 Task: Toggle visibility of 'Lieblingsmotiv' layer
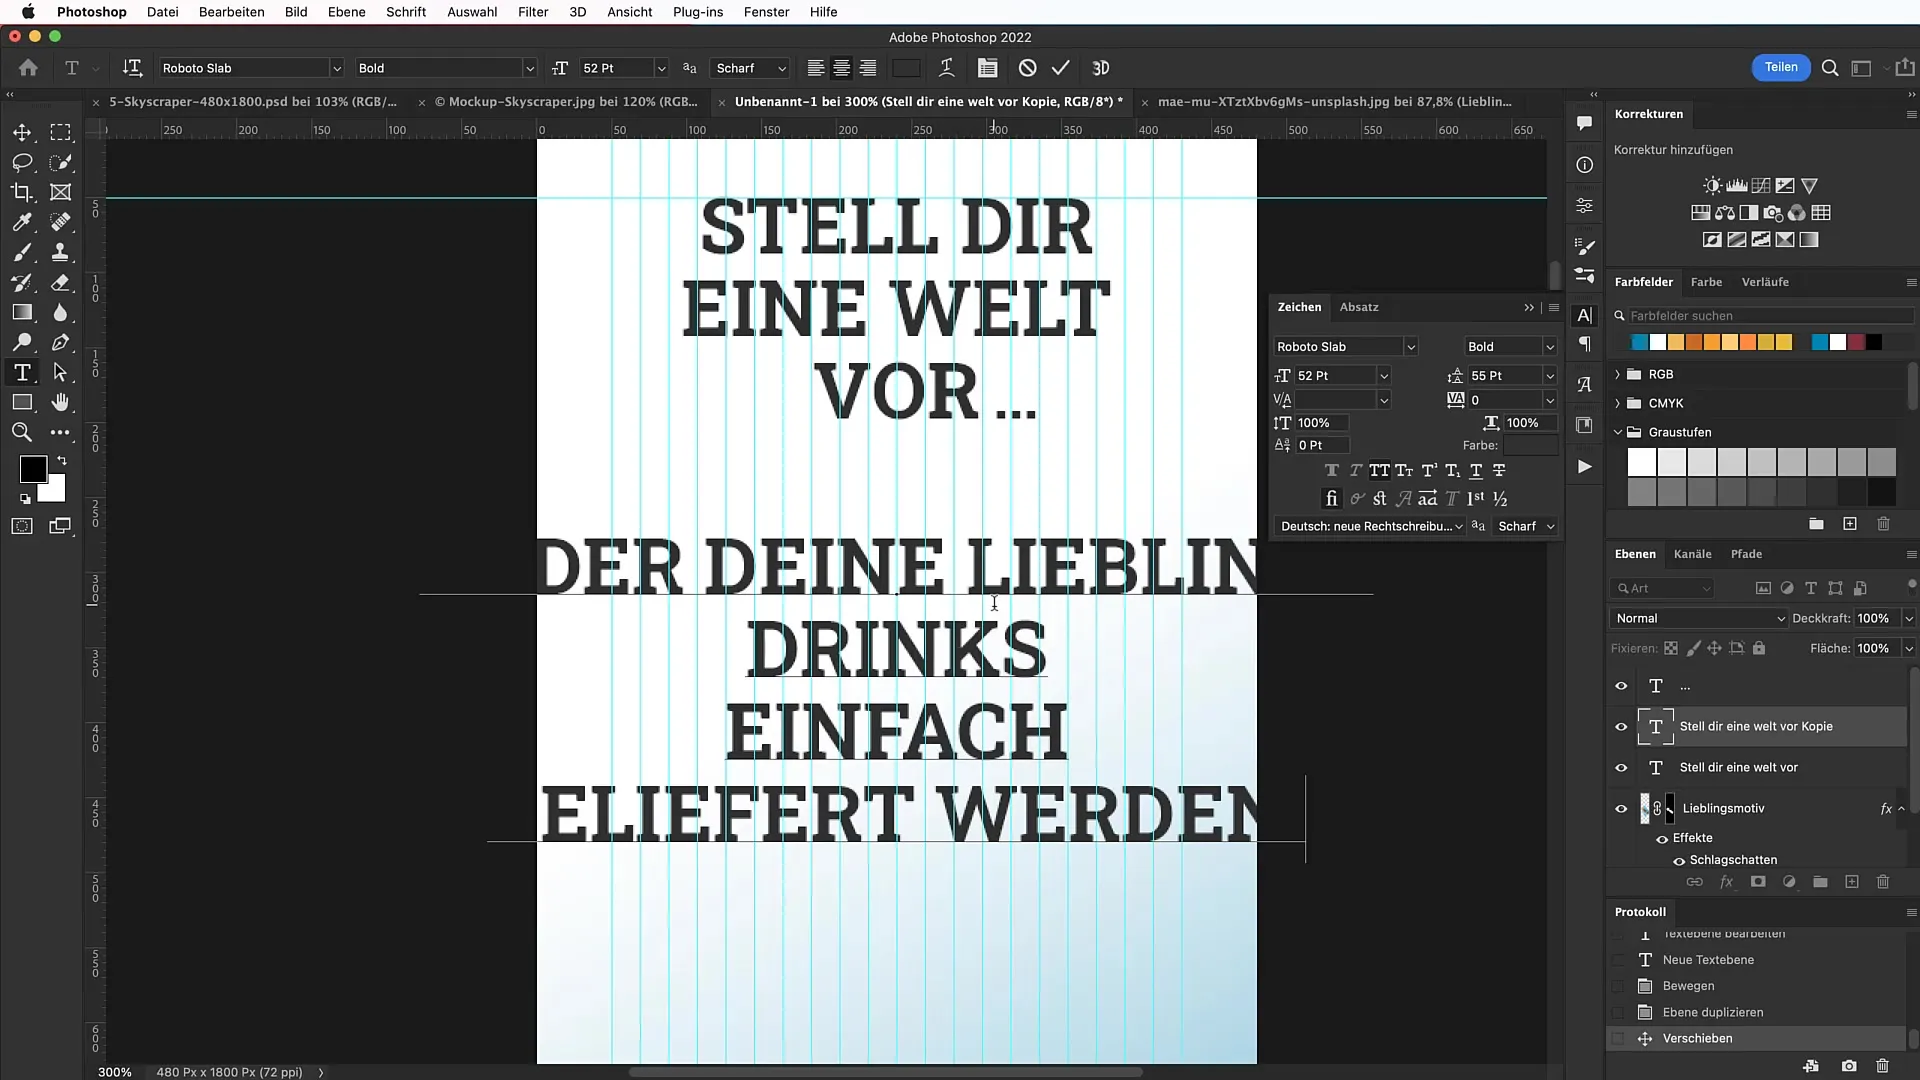coord(1622,808)
